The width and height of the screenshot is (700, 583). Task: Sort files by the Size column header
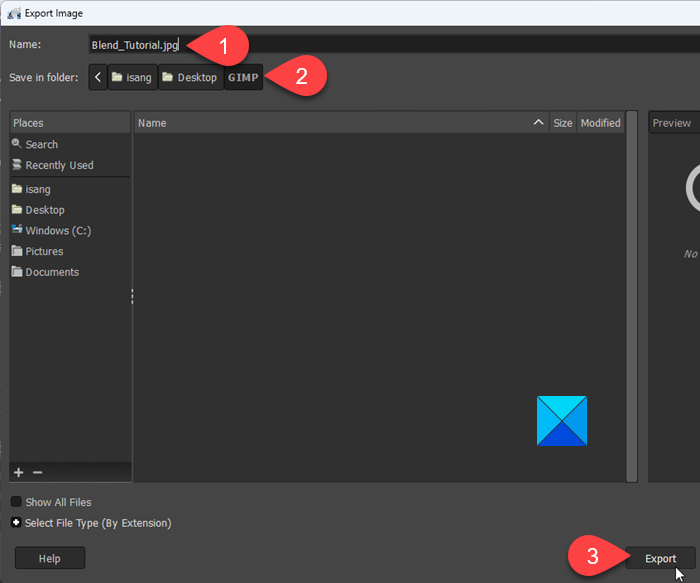coord(562,123)
